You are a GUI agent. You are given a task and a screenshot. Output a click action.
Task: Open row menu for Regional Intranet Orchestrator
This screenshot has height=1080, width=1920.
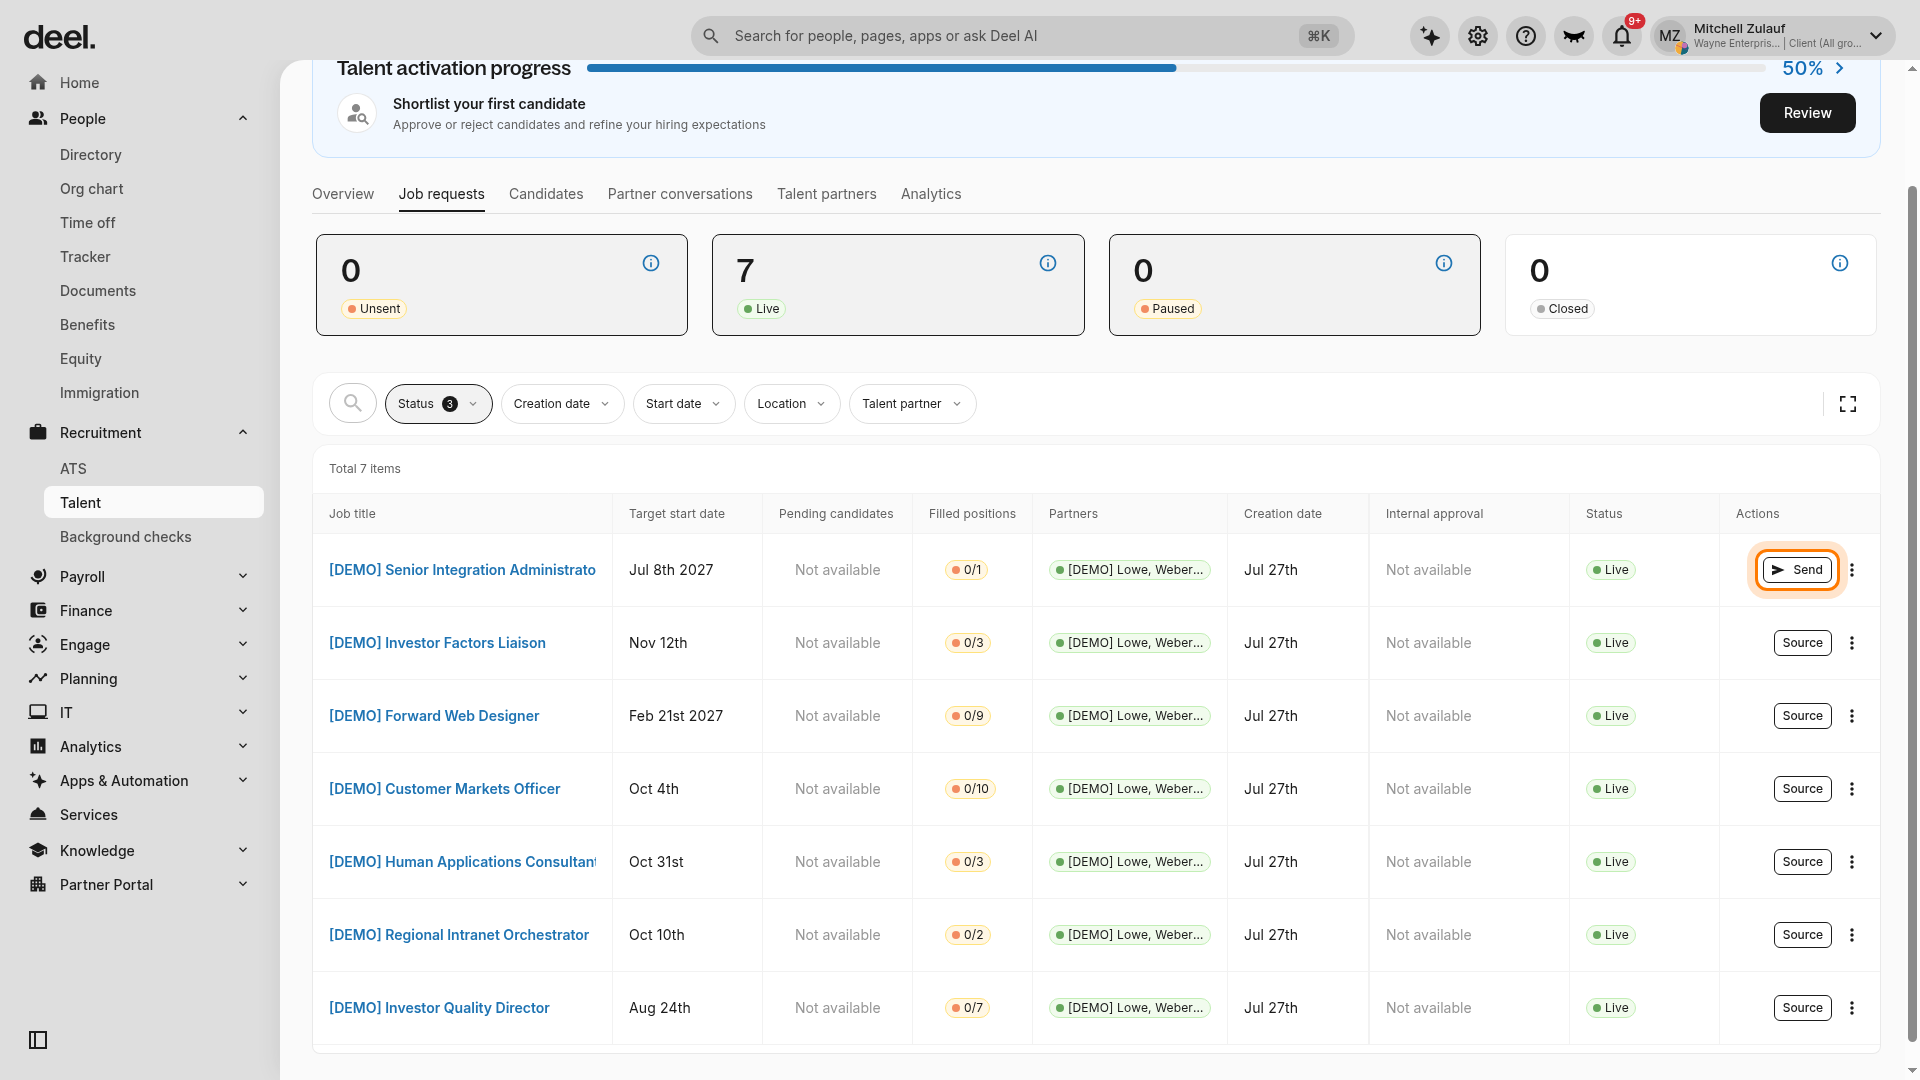pos(1852,935)
